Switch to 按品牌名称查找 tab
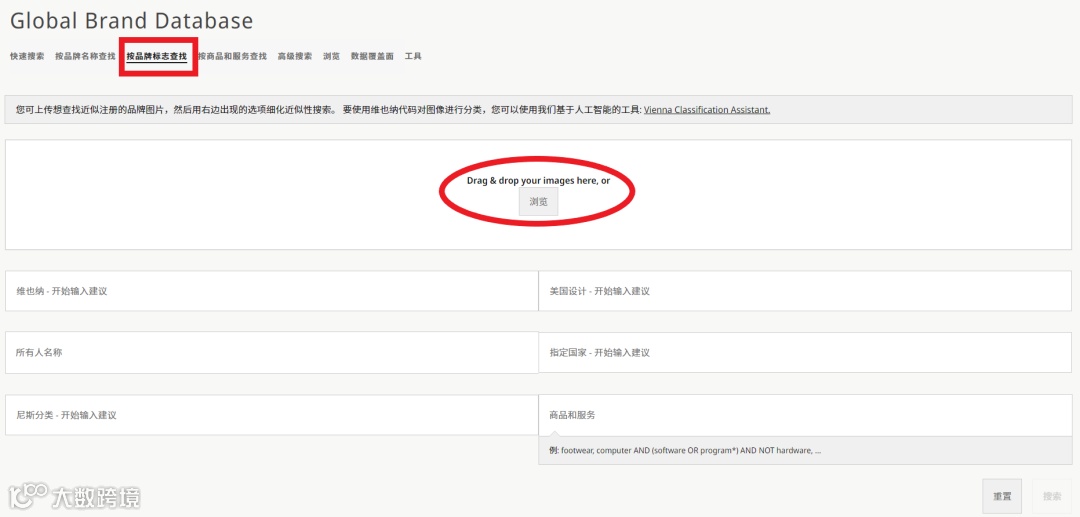Screen dimensions: 1080x517 tap(85, 56)
